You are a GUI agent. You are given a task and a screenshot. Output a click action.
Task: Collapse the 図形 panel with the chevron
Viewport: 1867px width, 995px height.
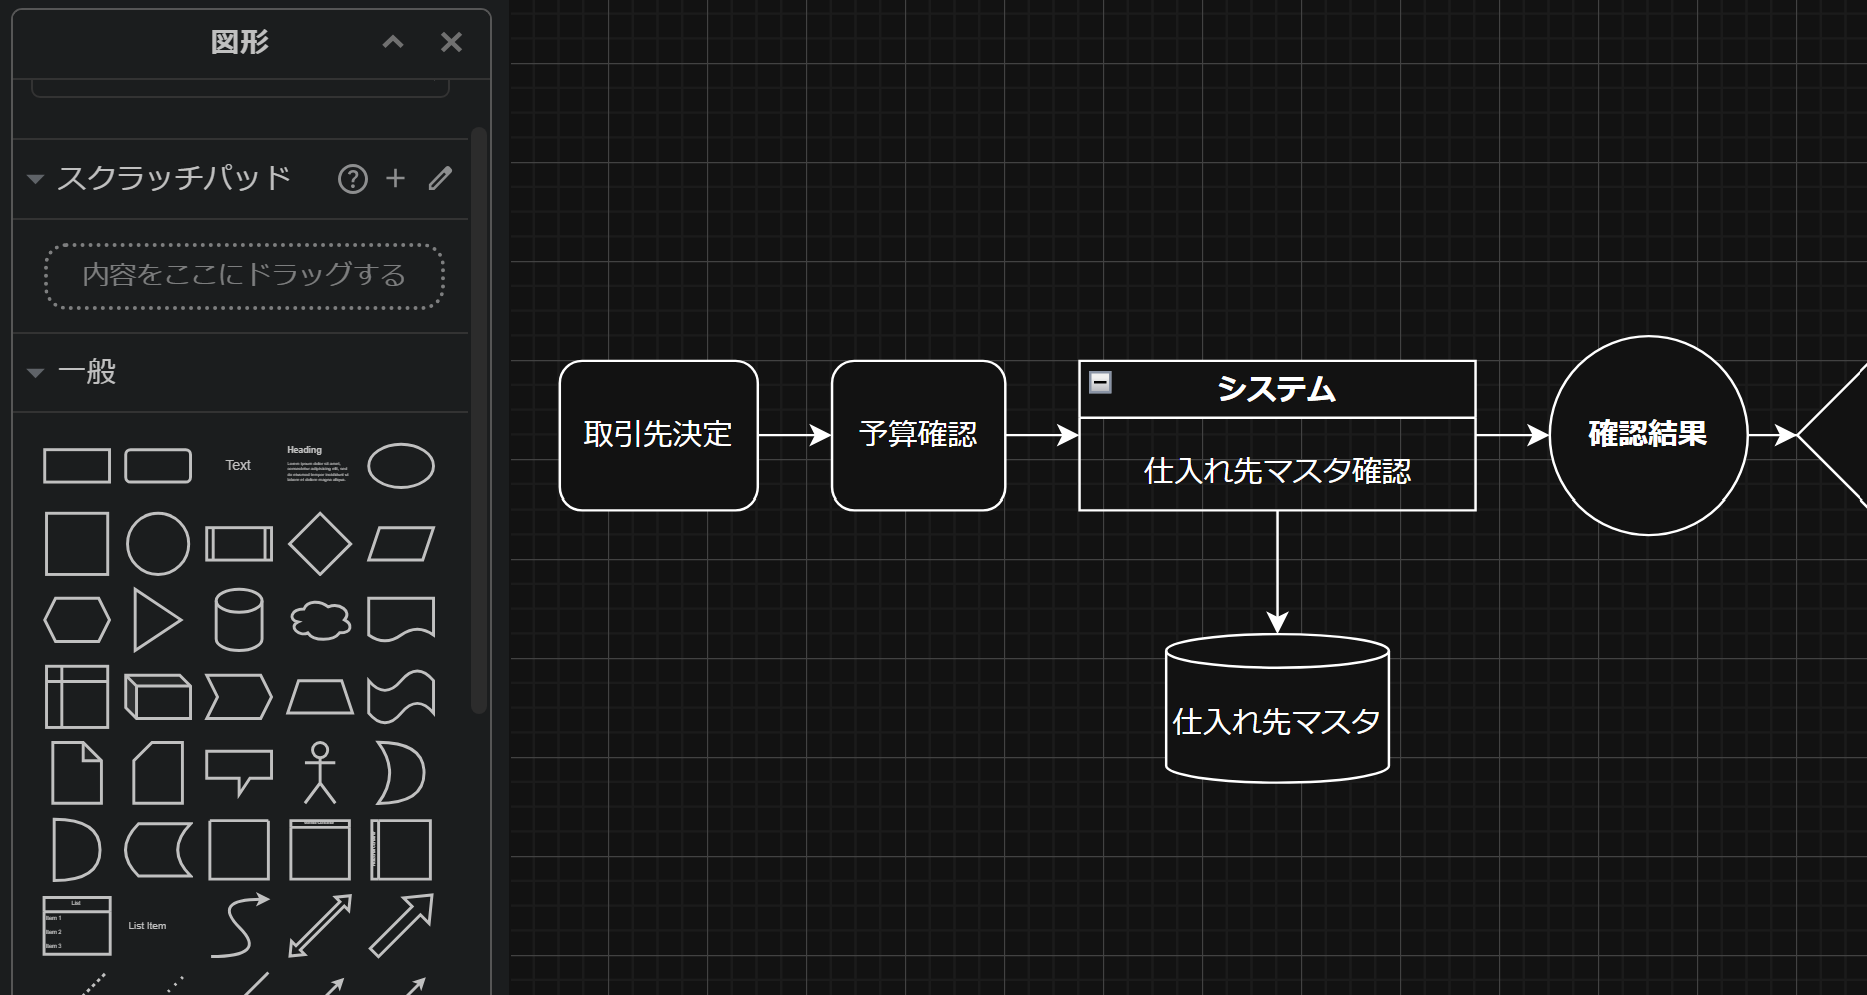click(x=393, y=42)
